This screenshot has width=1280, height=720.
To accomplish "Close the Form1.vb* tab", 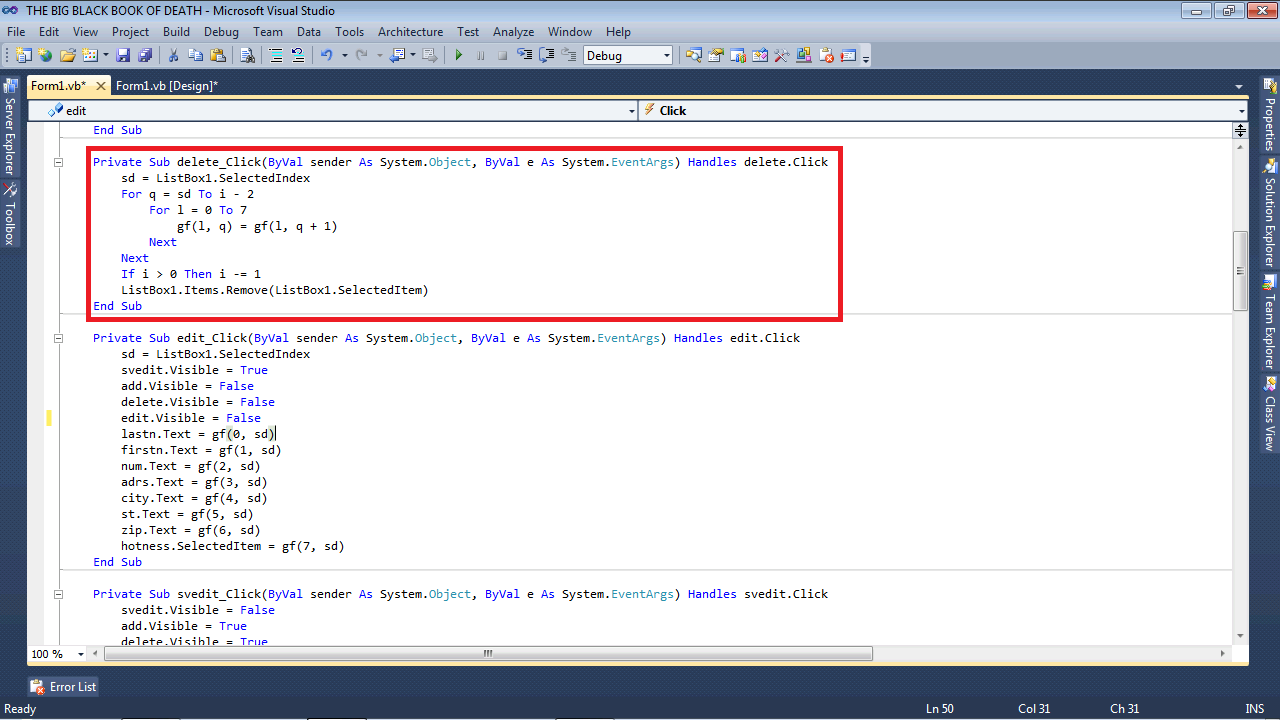I will click(x=99, y=86).
